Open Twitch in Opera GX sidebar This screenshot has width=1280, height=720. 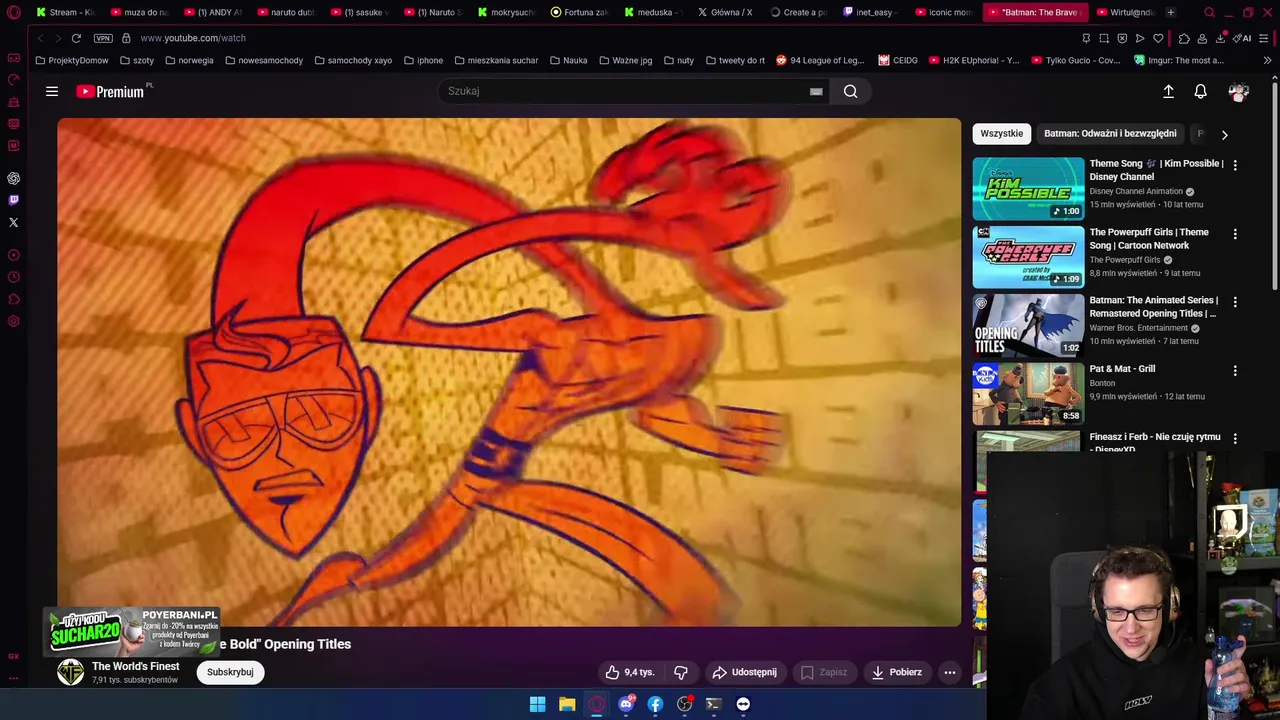14,200
